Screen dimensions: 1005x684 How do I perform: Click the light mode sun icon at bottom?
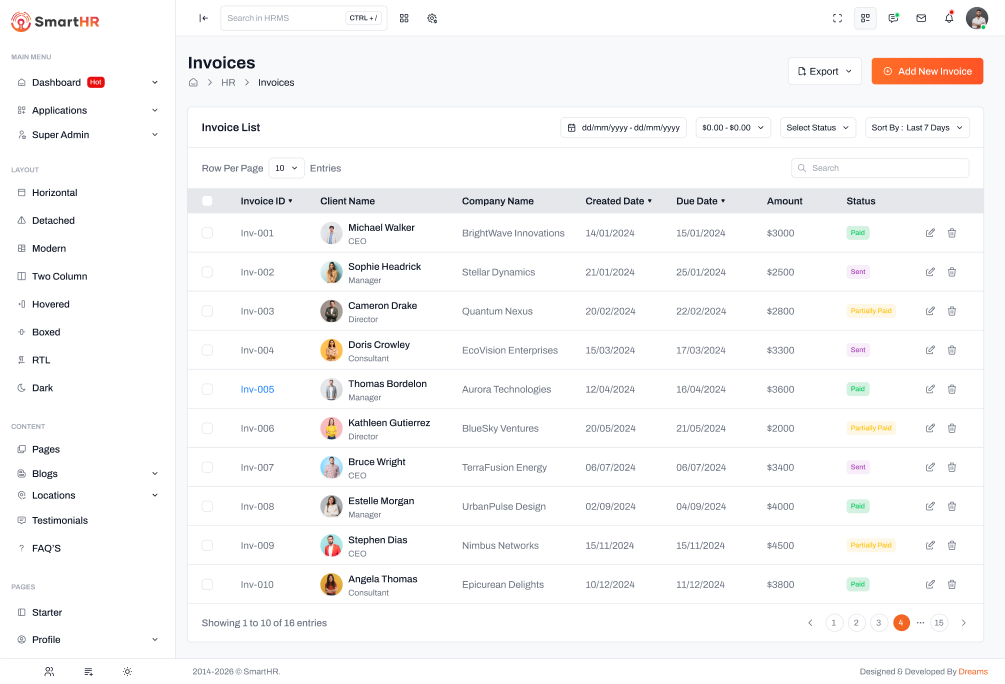click(x=127, y=672)
